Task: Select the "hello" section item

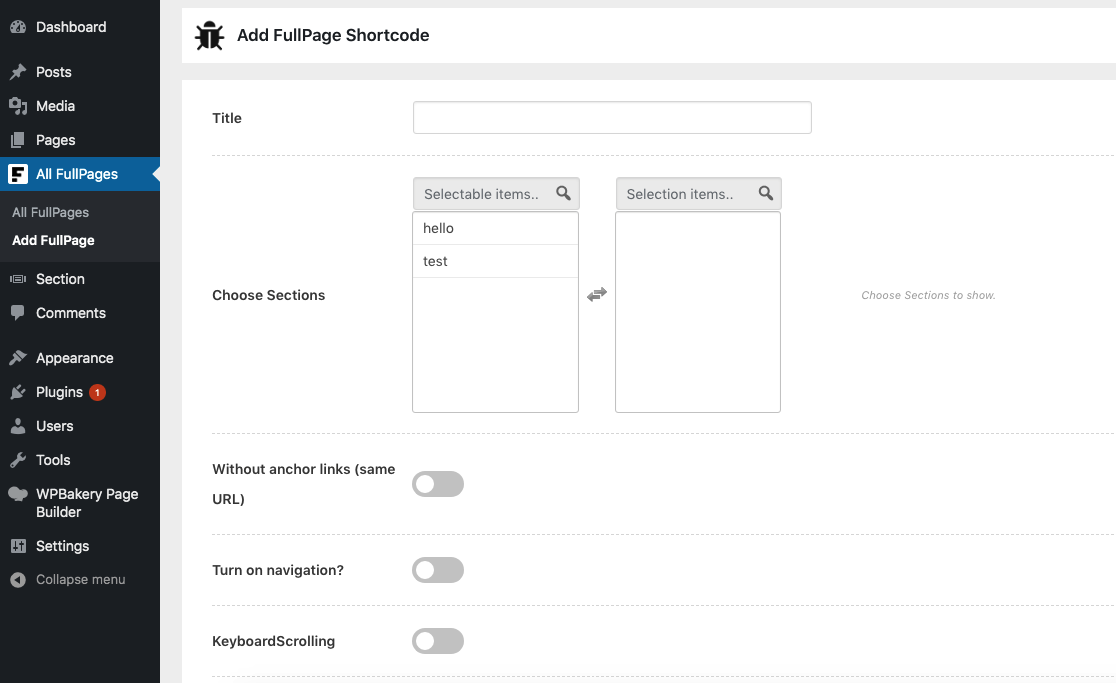Action: coord(495,228)
